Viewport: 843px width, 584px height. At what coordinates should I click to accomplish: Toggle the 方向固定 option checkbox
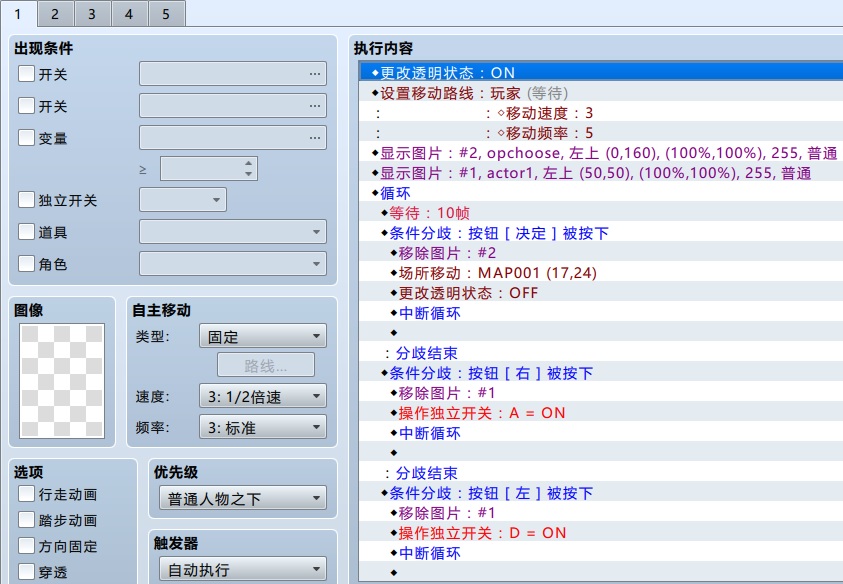click(x=26, y=546)
